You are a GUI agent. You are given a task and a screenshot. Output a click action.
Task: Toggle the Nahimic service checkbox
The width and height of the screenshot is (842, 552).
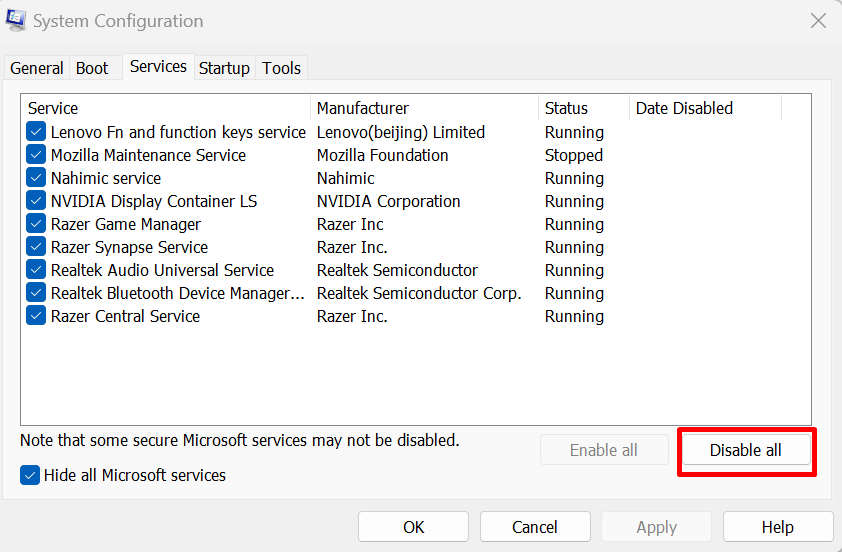(x=36, y=178)
